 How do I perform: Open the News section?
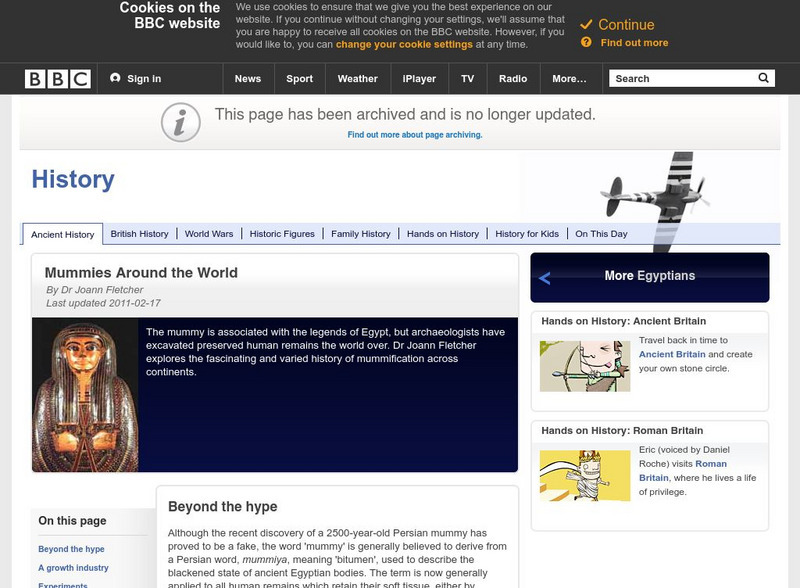pos(248,79)
